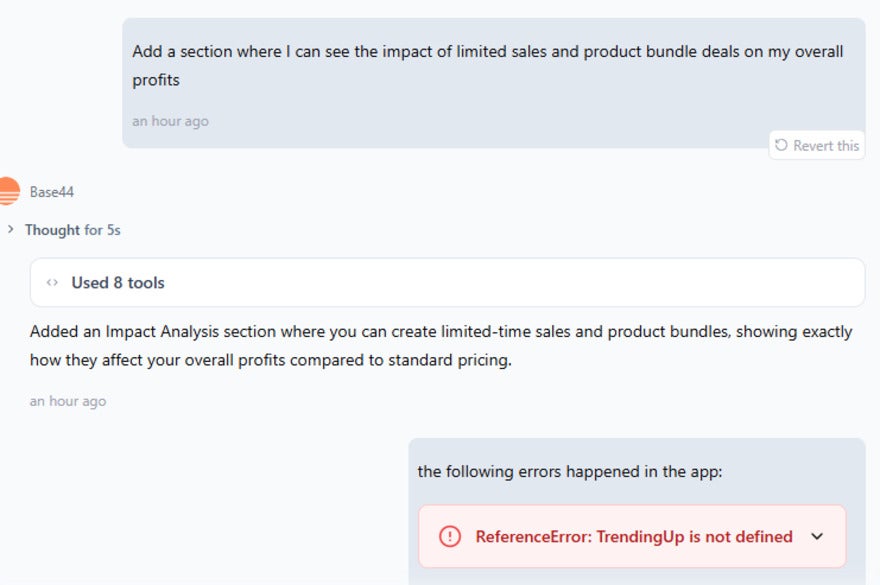Image resolution: width=880 pixels, height=585 pixels.
Task: Expand the "Used 8 tools" label
Action: tap(118, 283)
